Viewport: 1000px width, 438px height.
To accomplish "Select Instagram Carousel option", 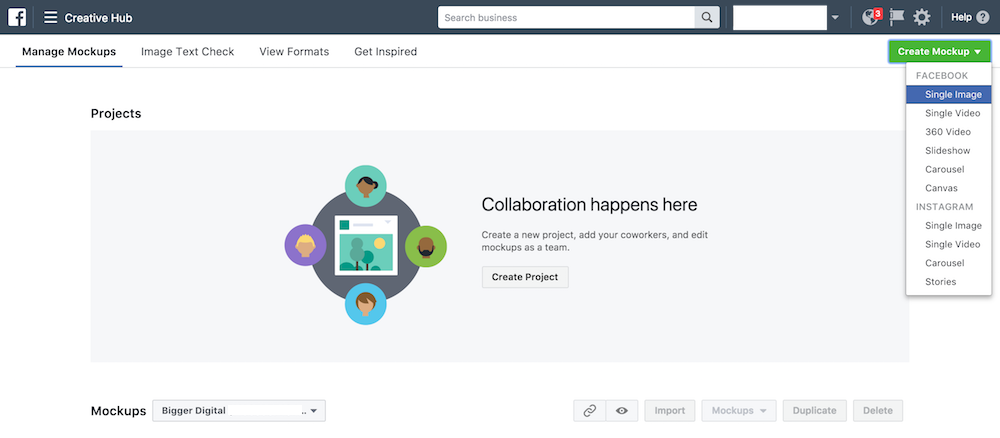I will [948, 263].
